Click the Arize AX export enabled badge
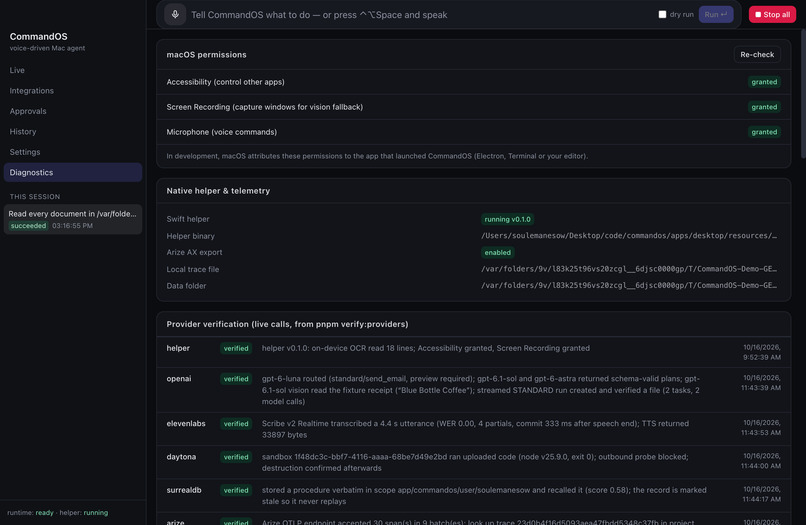This screenshot has width=806, height=525. point(498,252)
